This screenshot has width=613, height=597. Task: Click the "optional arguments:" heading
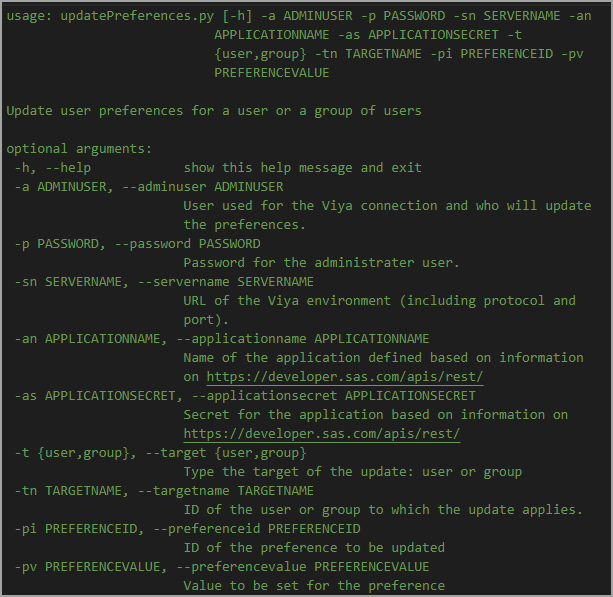tap(79, 149)
